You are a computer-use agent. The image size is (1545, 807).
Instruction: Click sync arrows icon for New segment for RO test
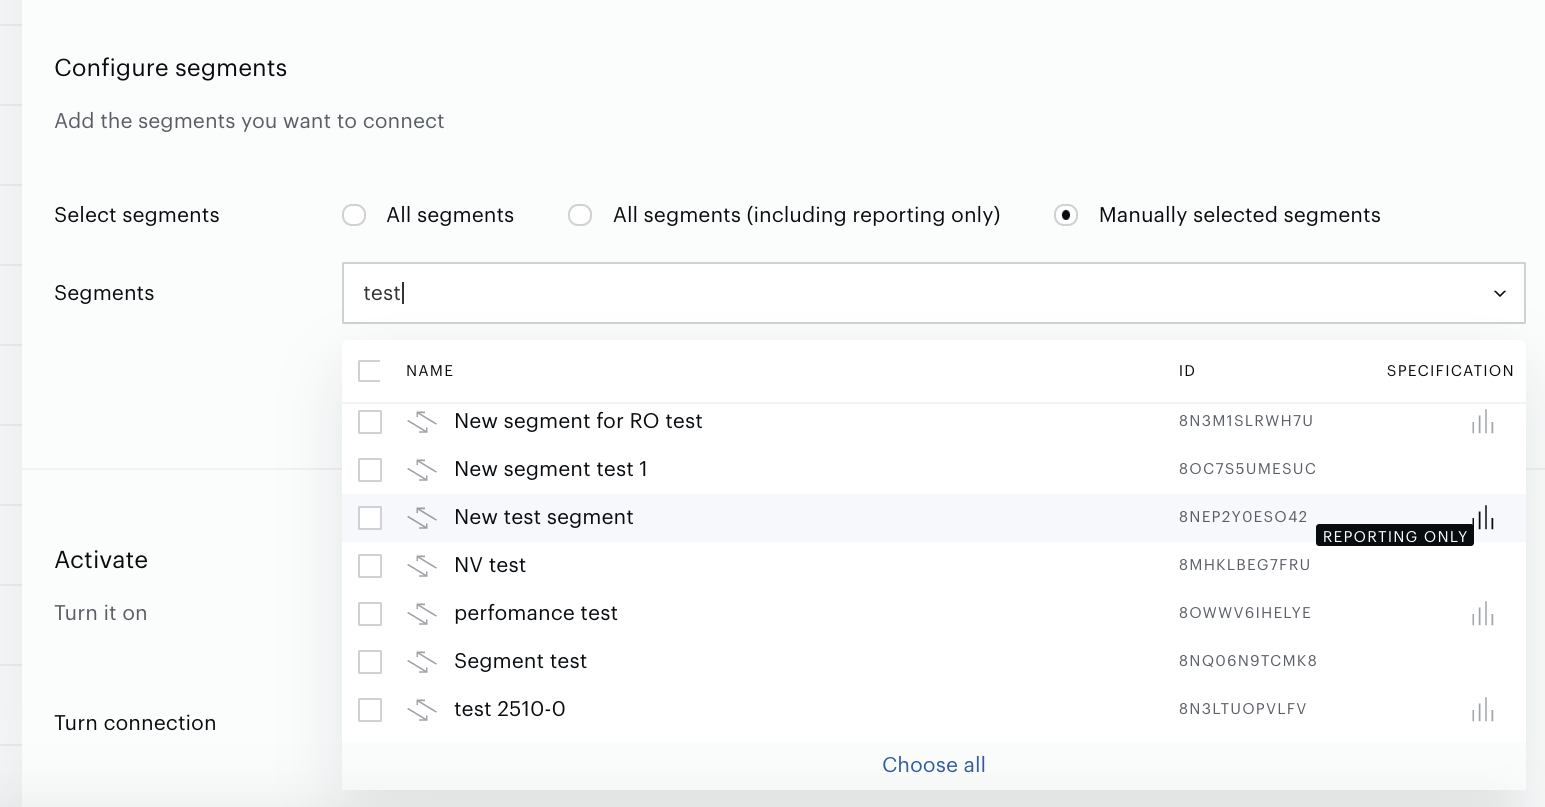pyautogui.click(x=422, y=422)
